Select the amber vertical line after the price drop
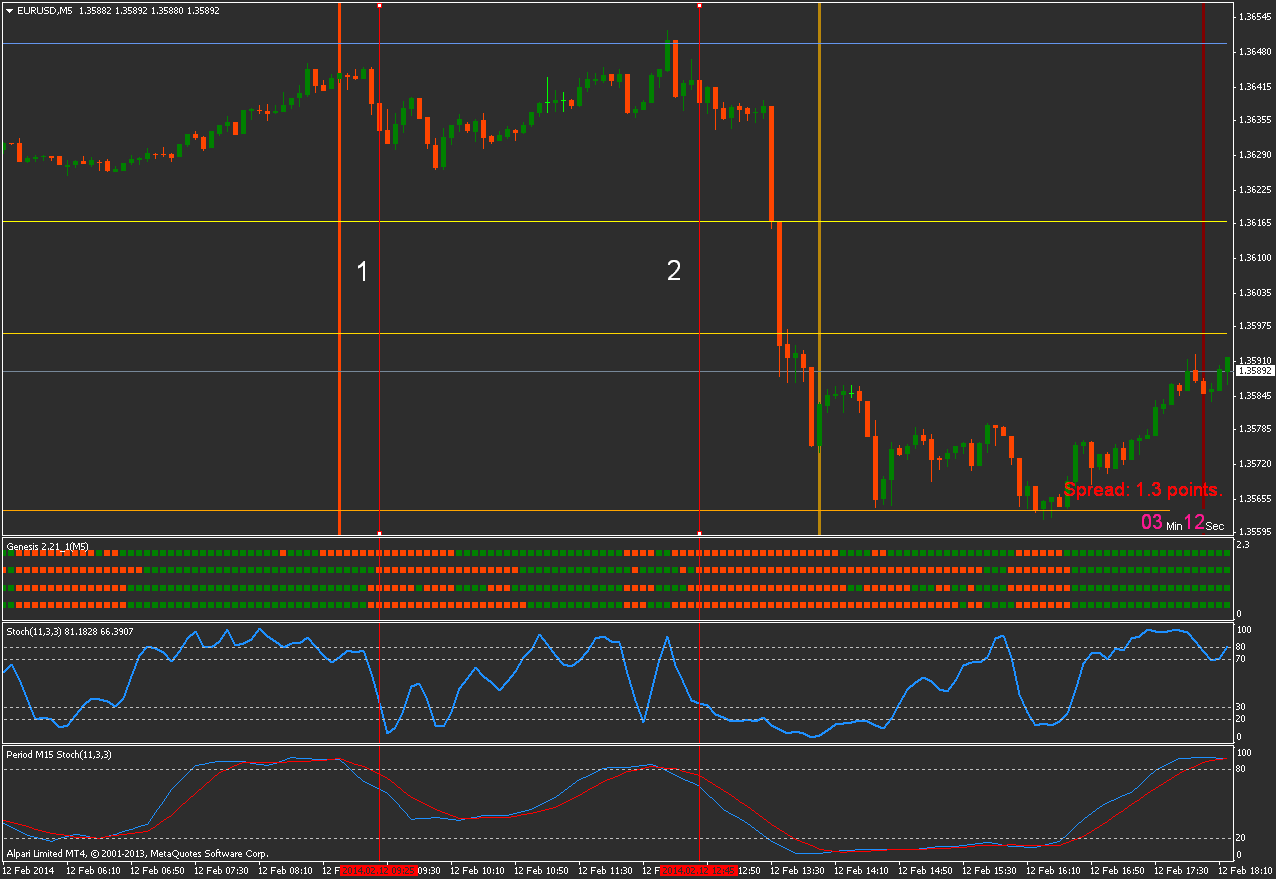This screenshot has height=879, width=1276. (x=819, y=268)
